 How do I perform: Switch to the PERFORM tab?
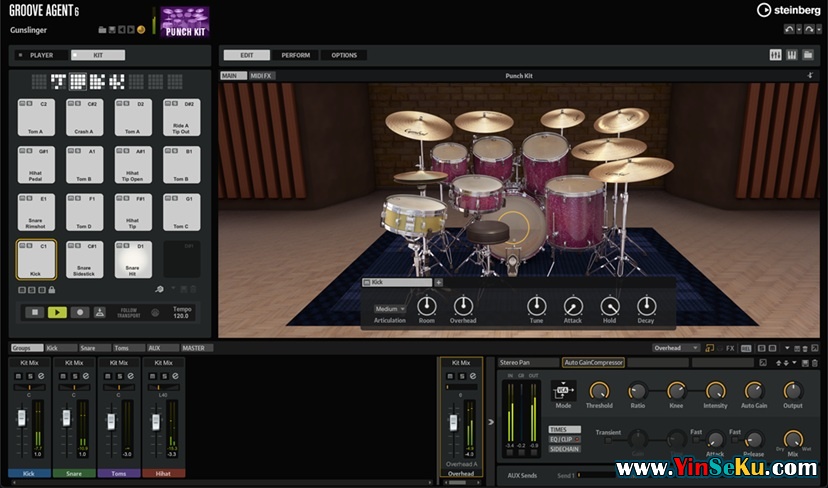(x=295, y=55)
